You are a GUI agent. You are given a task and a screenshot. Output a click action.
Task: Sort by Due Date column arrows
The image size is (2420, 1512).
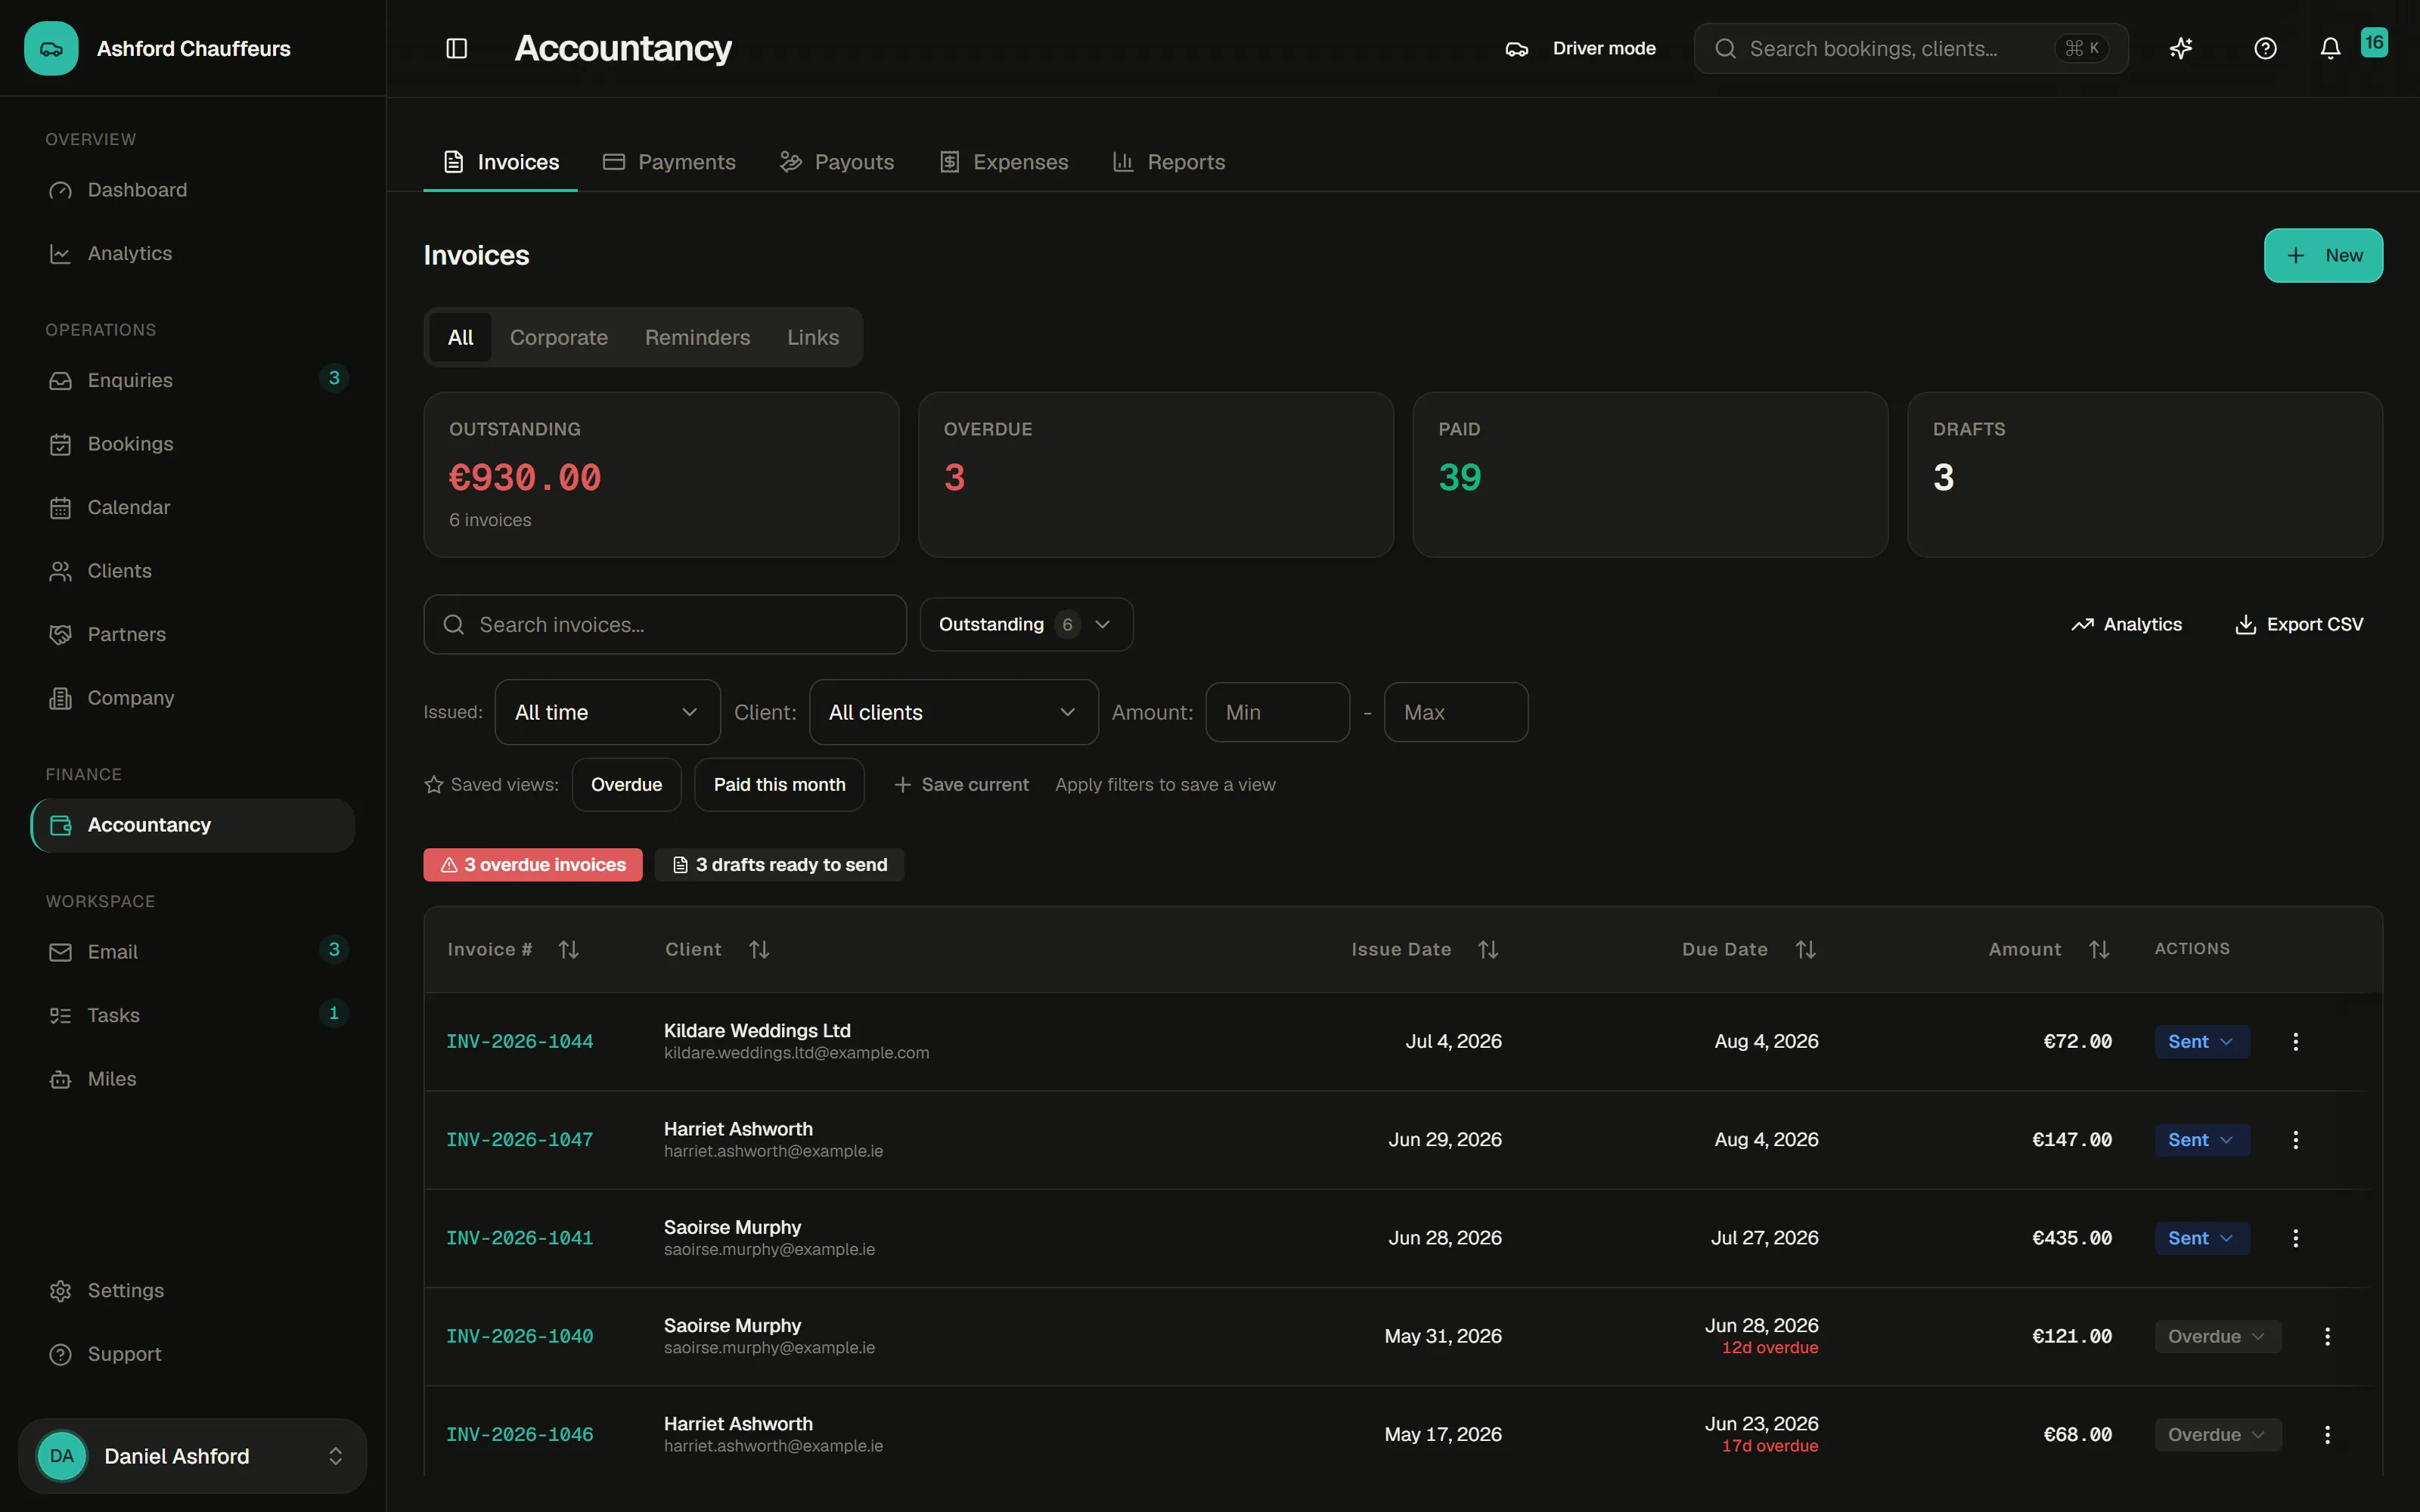pyautogui.click(x=1805, y=949)
